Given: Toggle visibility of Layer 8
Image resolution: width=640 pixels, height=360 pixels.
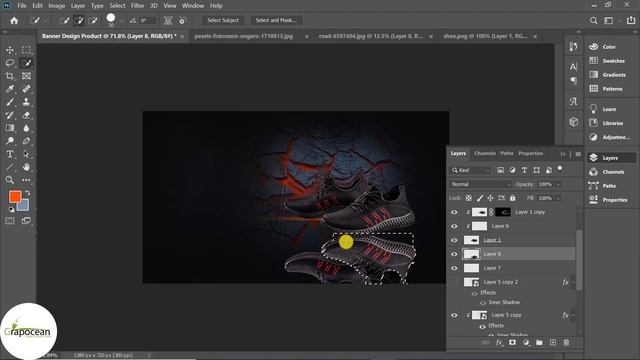Looking at the screenshot, I should click(x=454, y=254).
